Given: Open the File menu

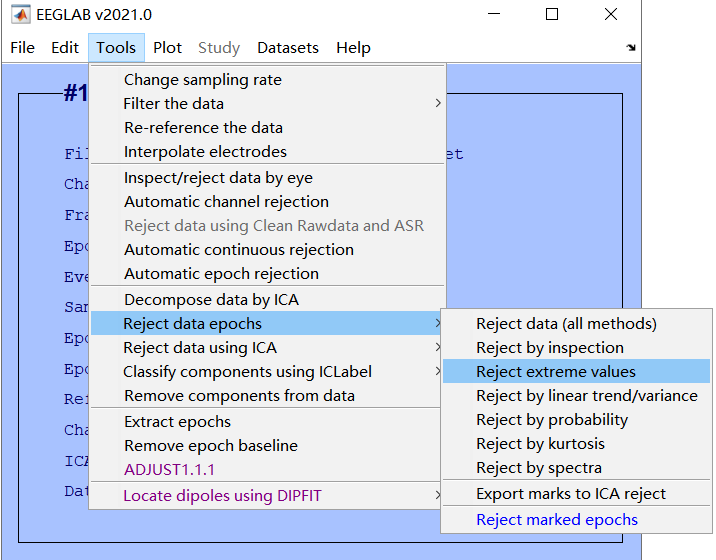Looking at the screenshot, I should click(22, 48).
